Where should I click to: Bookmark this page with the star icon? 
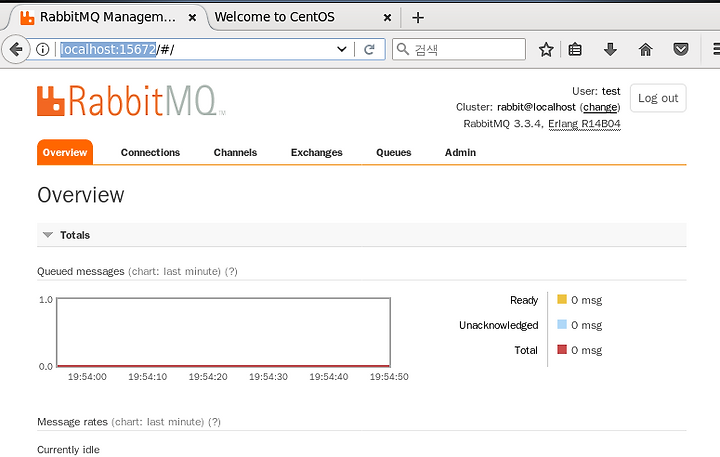[546, 49]
